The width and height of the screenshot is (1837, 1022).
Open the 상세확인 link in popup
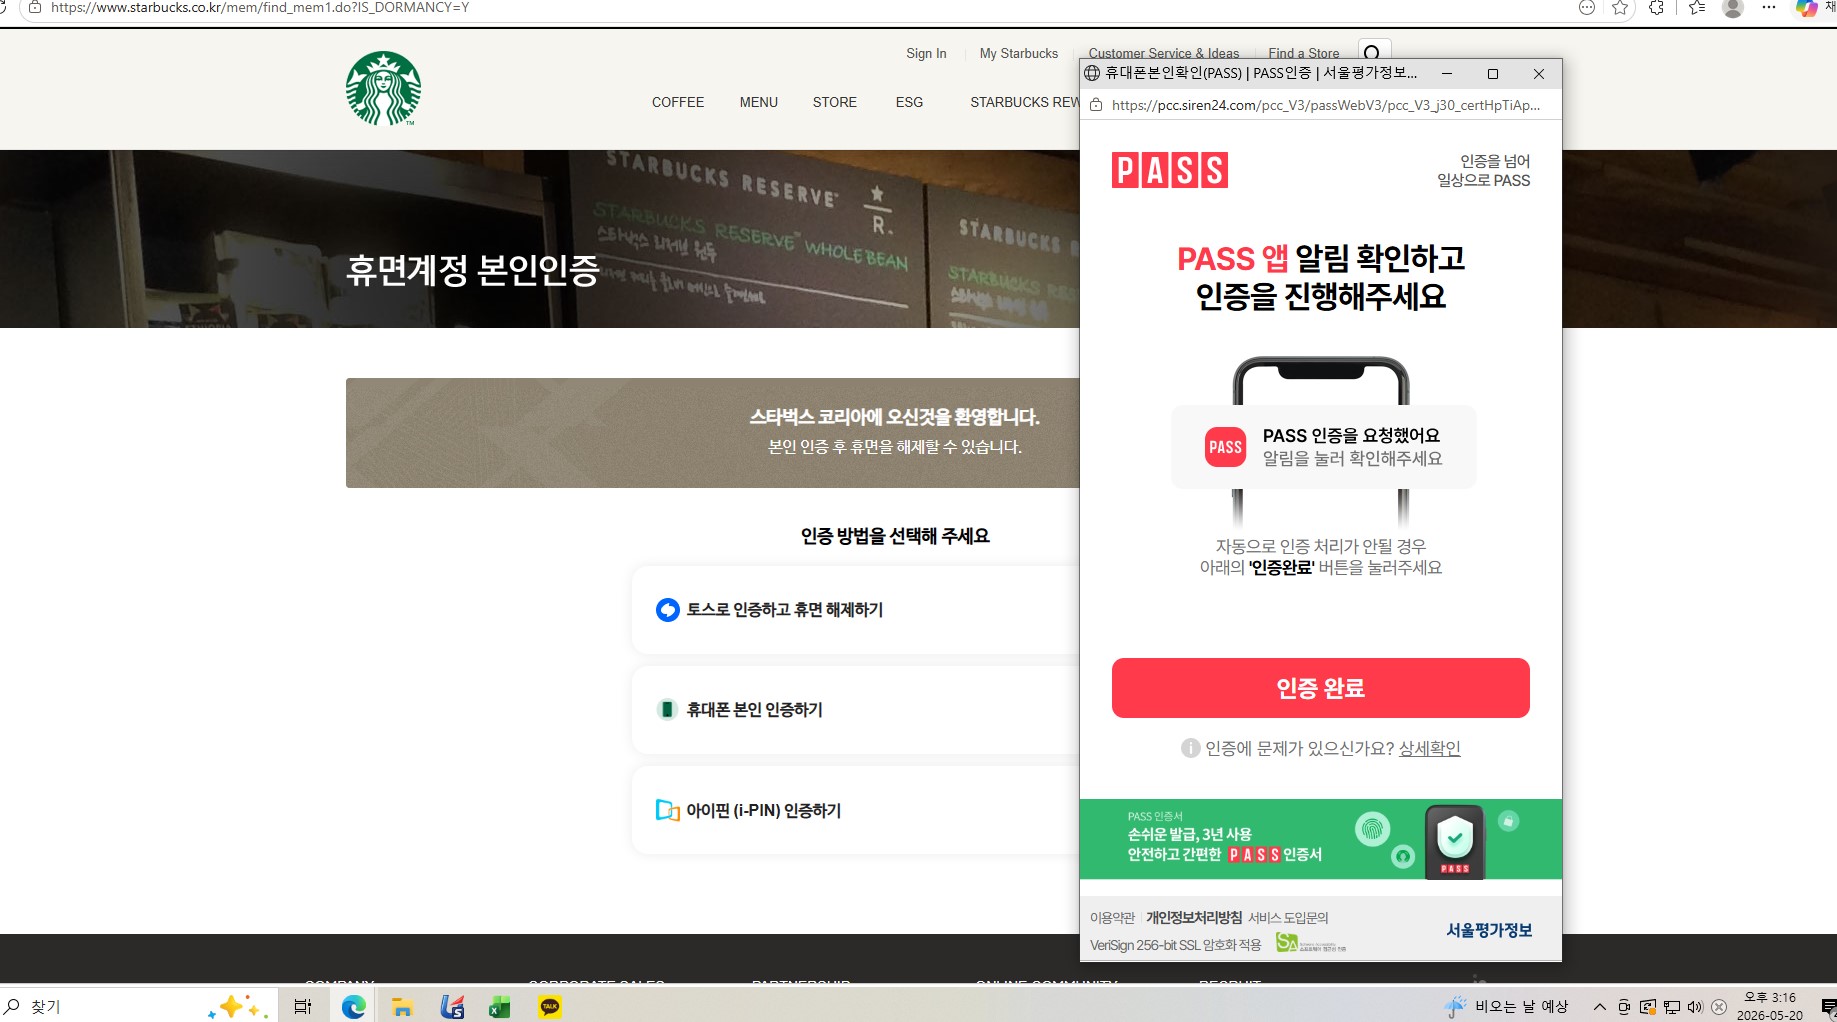click(x=1429, y=748)
